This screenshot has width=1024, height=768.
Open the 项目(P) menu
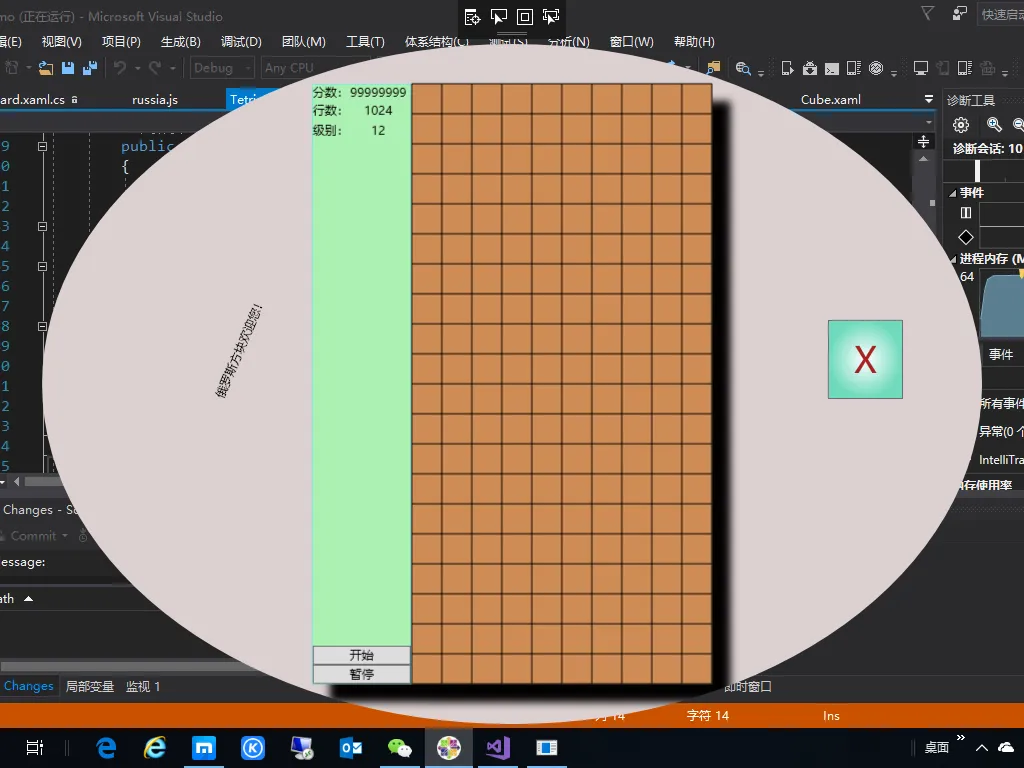tap(121, 42)
